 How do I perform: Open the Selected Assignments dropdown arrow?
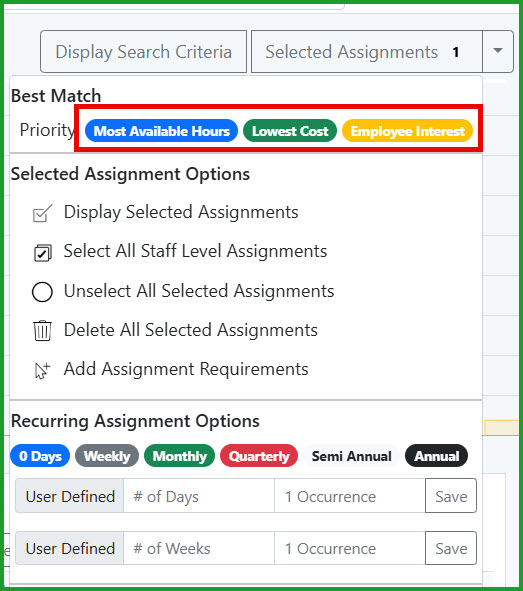(x=498, y=51)
